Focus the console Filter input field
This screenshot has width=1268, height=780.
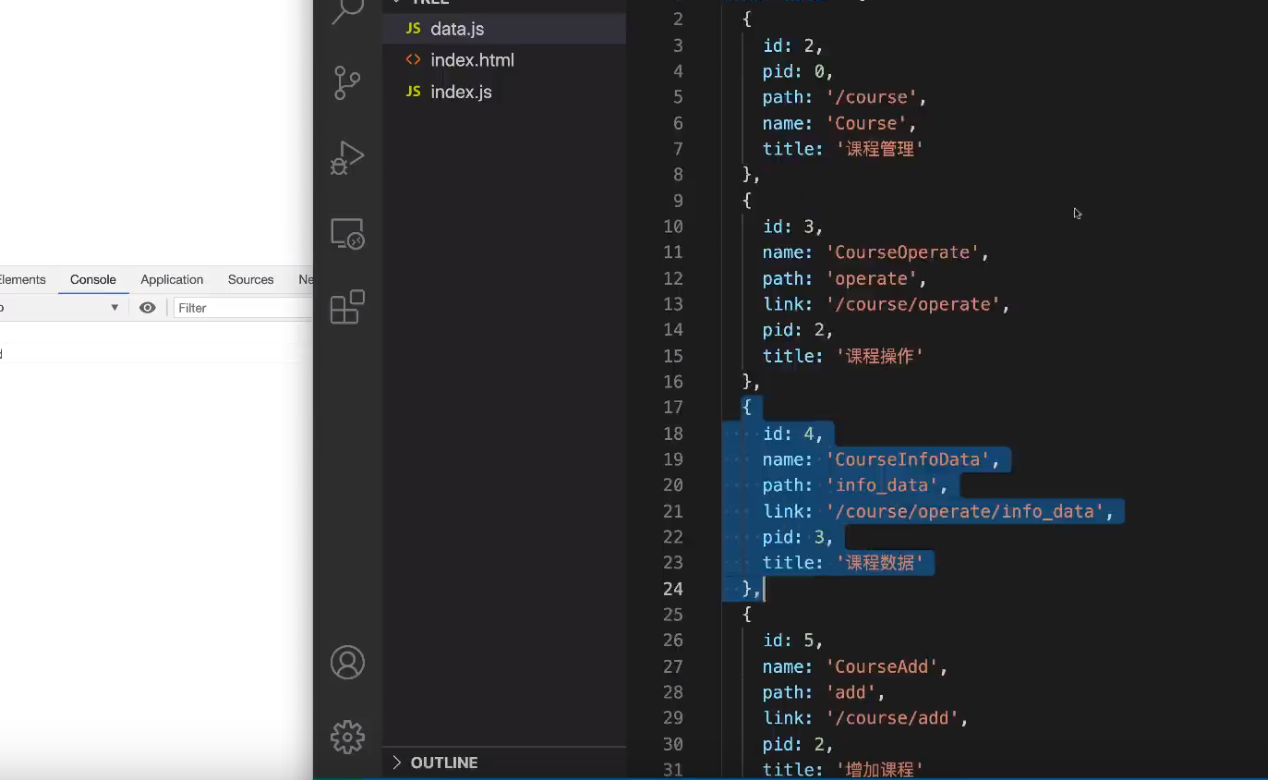tap(243, 308)
